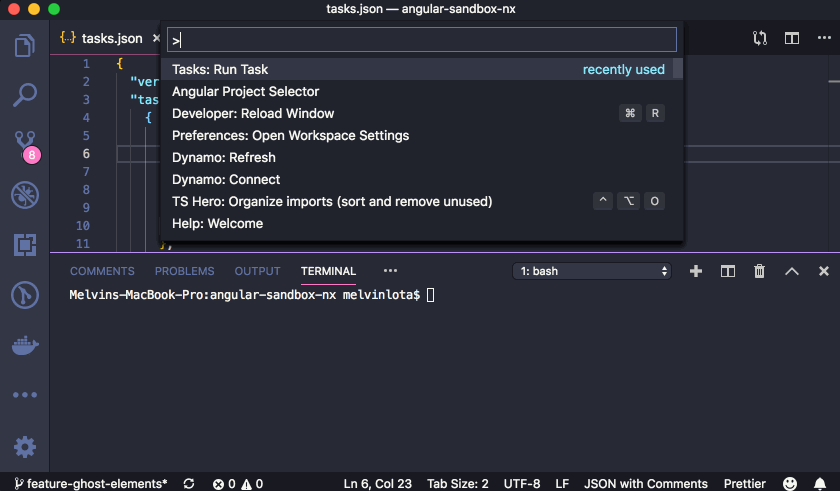Switch to the COMMENTS panel tab
The width and height of the screenshot is (840, 491).
(102, 271)
